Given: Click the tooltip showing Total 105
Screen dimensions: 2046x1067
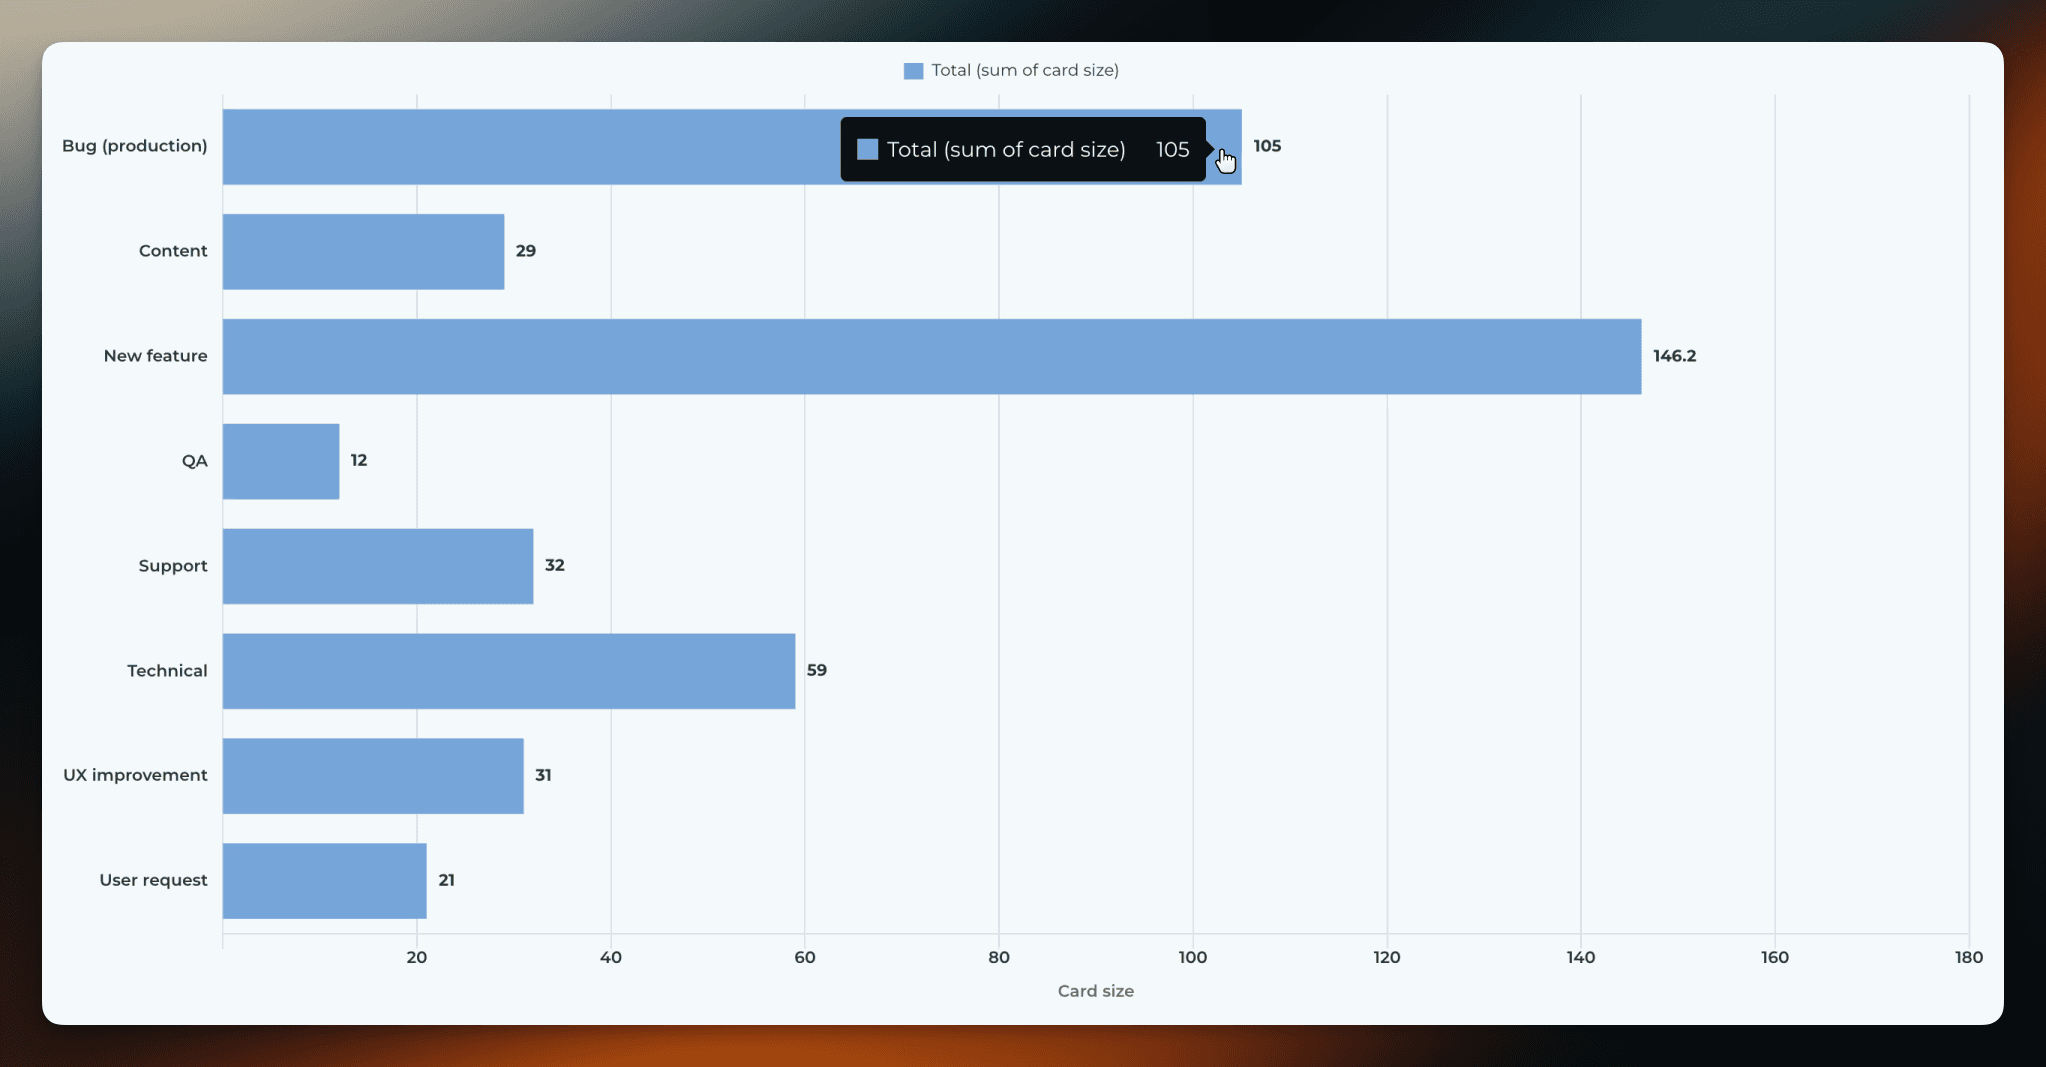Looking at the screenshot, I should click(1023, 149).
